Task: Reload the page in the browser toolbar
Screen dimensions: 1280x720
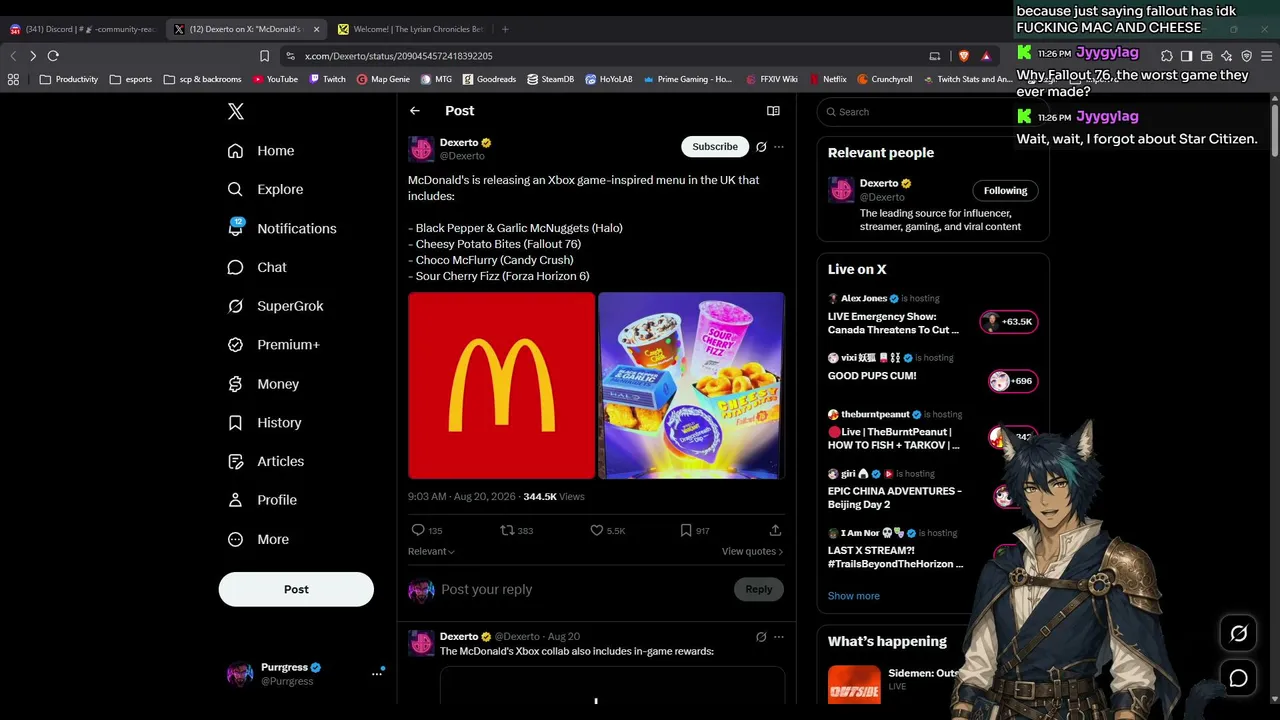Action: (x=53, y=56)
